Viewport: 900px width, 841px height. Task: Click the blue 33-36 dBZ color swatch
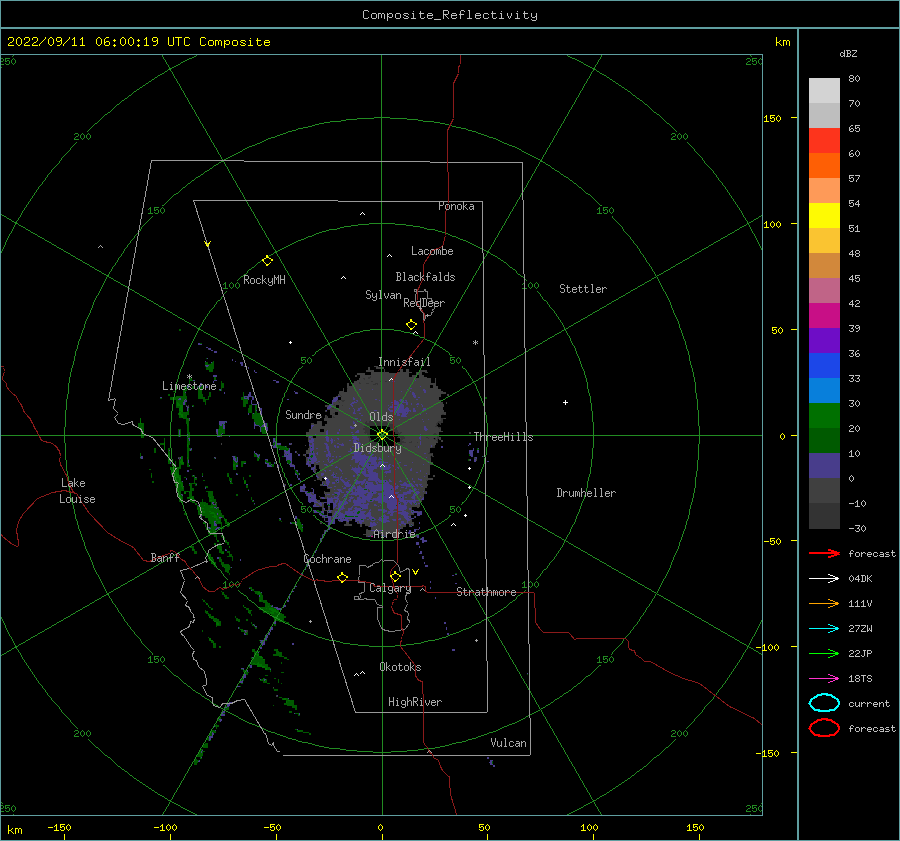point(824,366)
